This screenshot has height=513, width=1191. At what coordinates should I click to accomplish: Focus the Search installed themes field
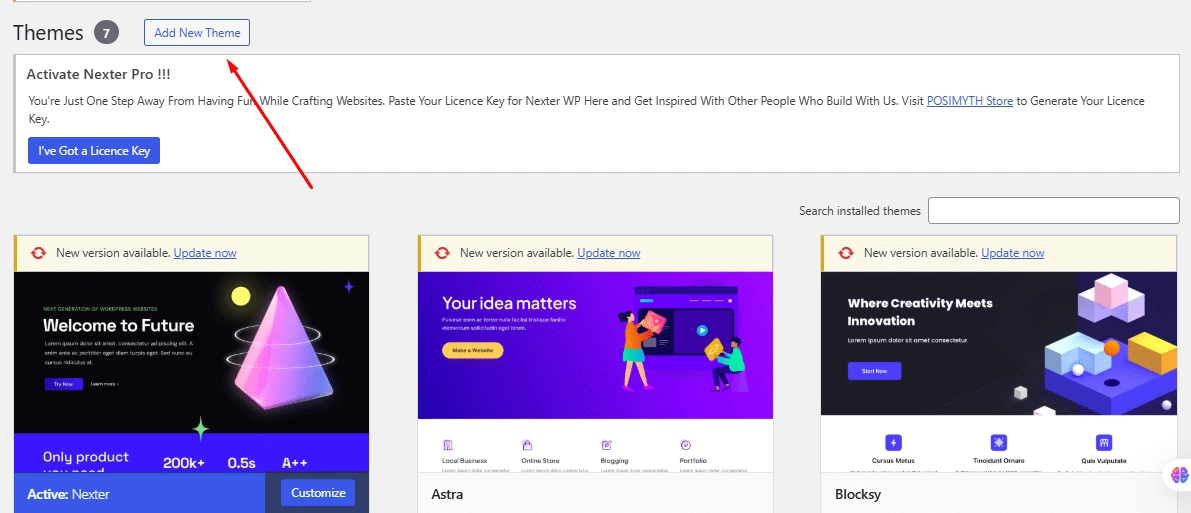(1053, 211)
